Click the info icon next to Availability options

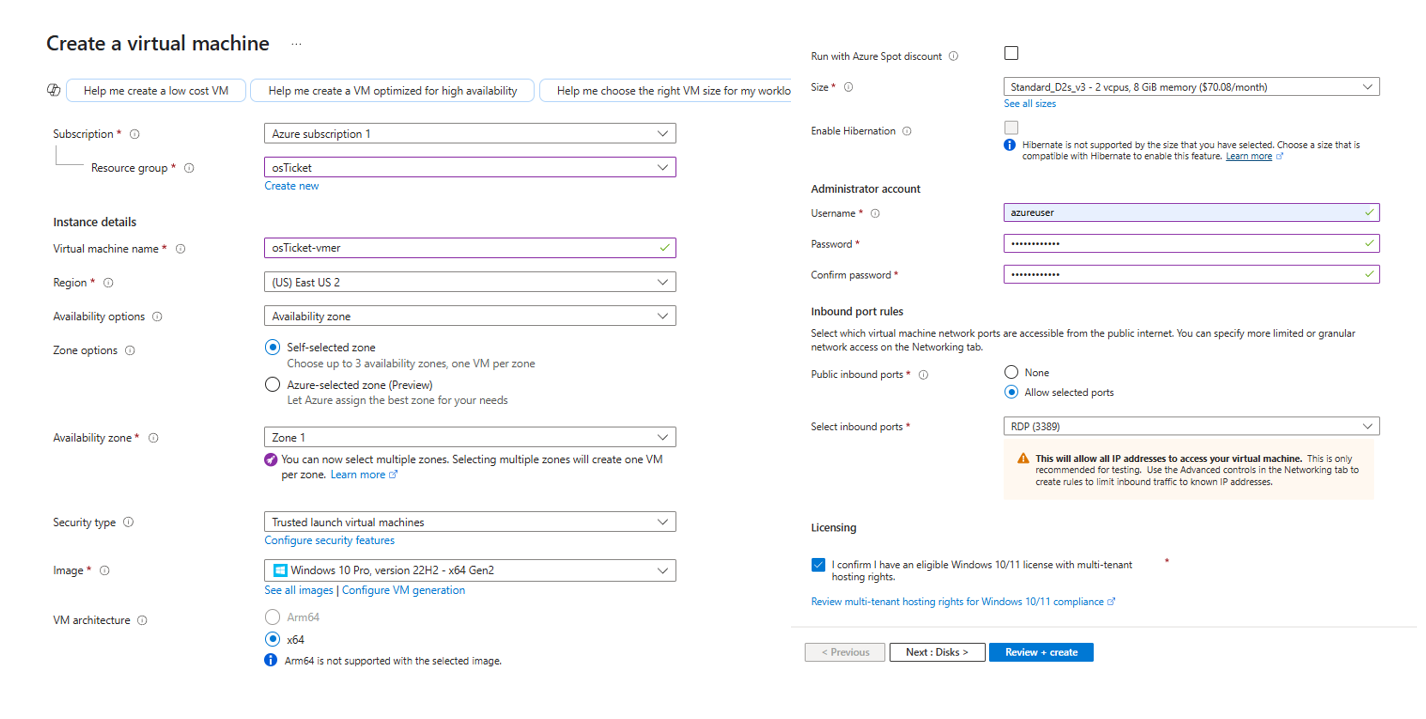158,317
